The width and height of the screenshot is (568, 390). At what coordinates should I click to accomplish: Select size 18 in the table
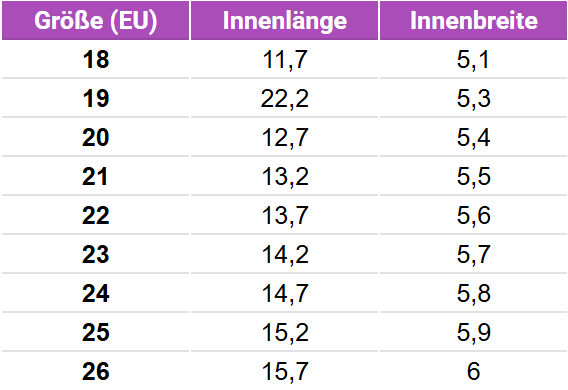[x=96, y=59]
